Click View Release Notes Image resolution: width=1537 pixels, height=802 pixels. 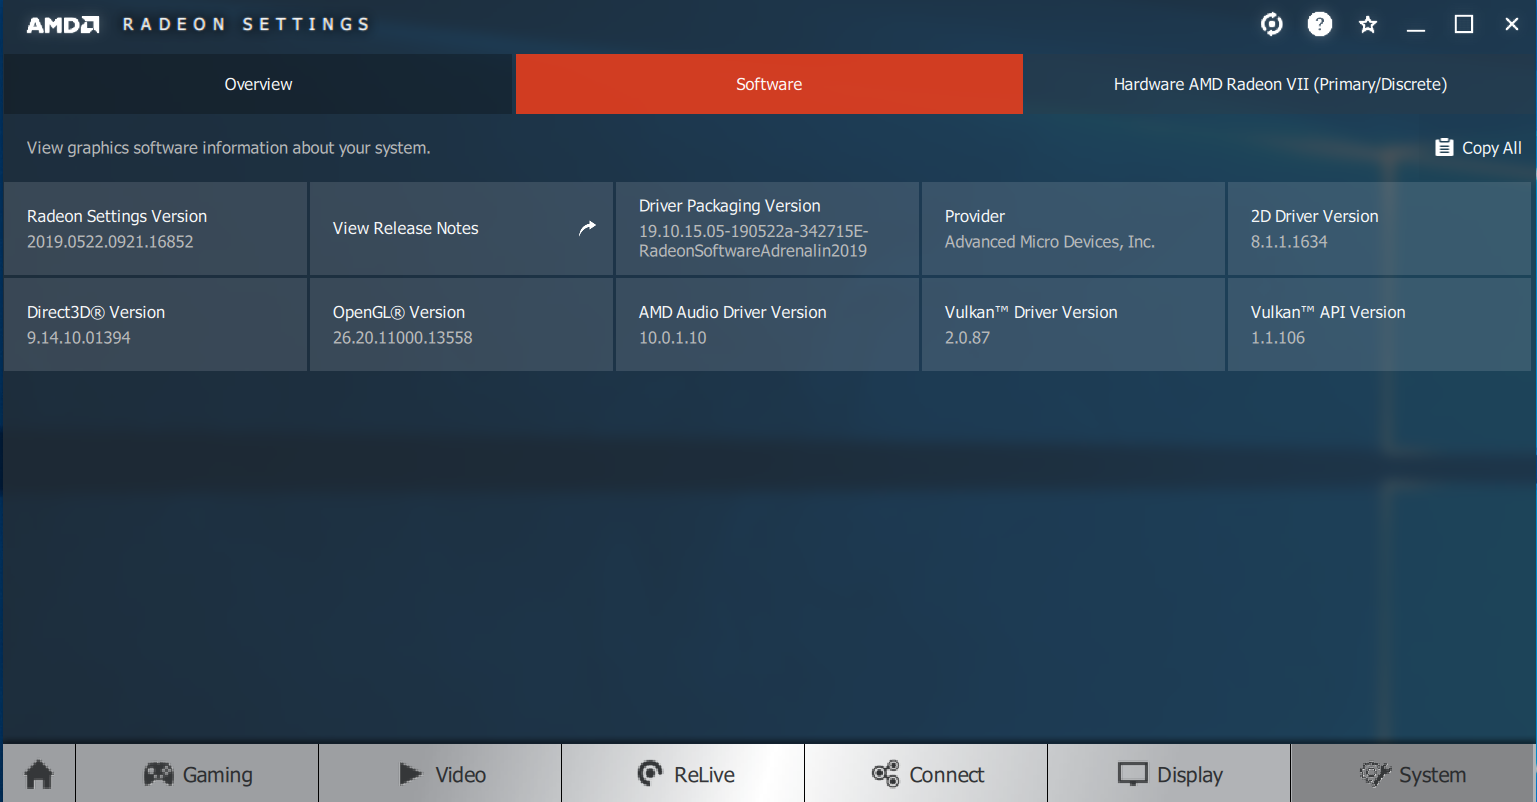click(406, 228)
